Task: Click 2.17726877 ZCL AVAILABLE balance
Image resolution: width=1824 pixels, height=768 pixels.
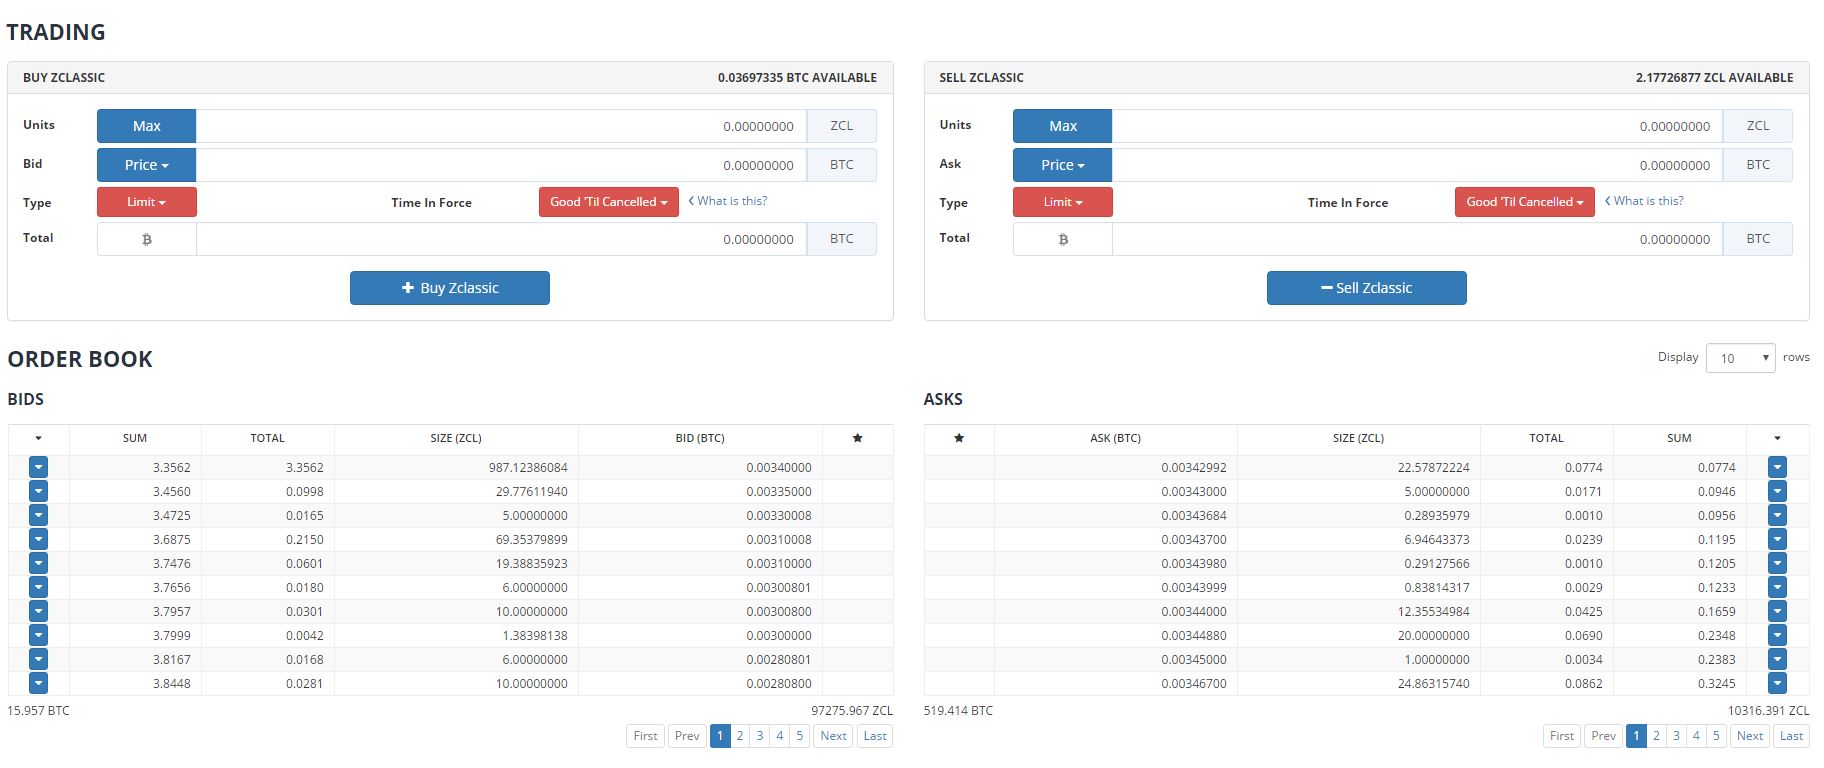Action: pos(1714,77)
